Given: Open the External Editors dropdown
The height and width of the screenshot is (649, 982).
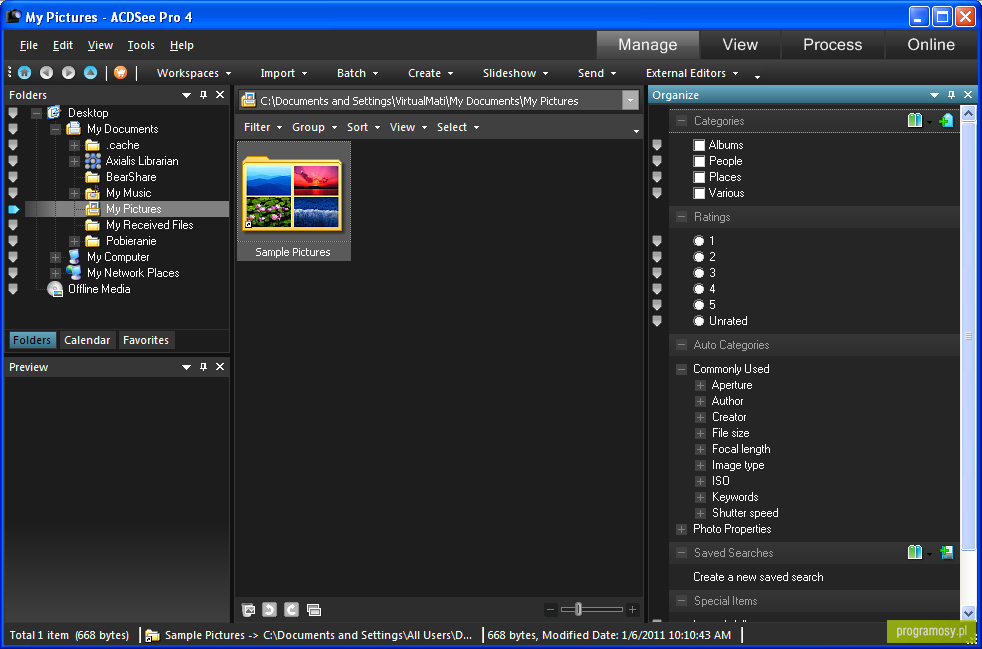Looking at the screenshot, I should 692,73.
